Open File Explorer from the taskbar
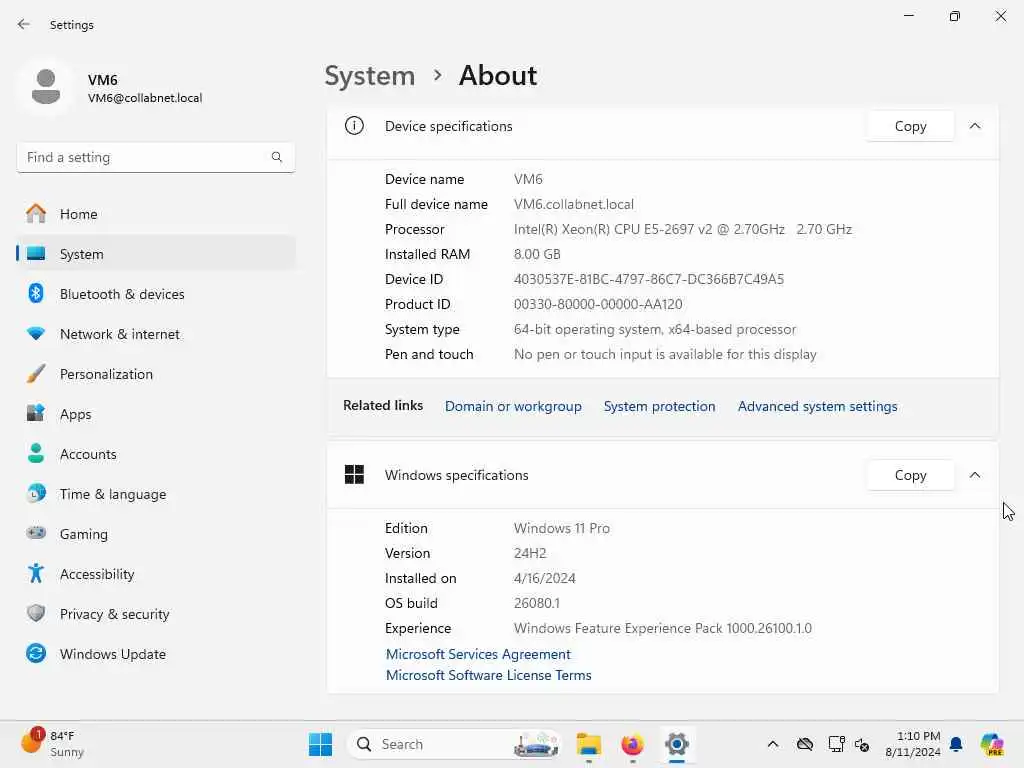This screenshot has width=1024, height=768. click(x=588, y=744)
